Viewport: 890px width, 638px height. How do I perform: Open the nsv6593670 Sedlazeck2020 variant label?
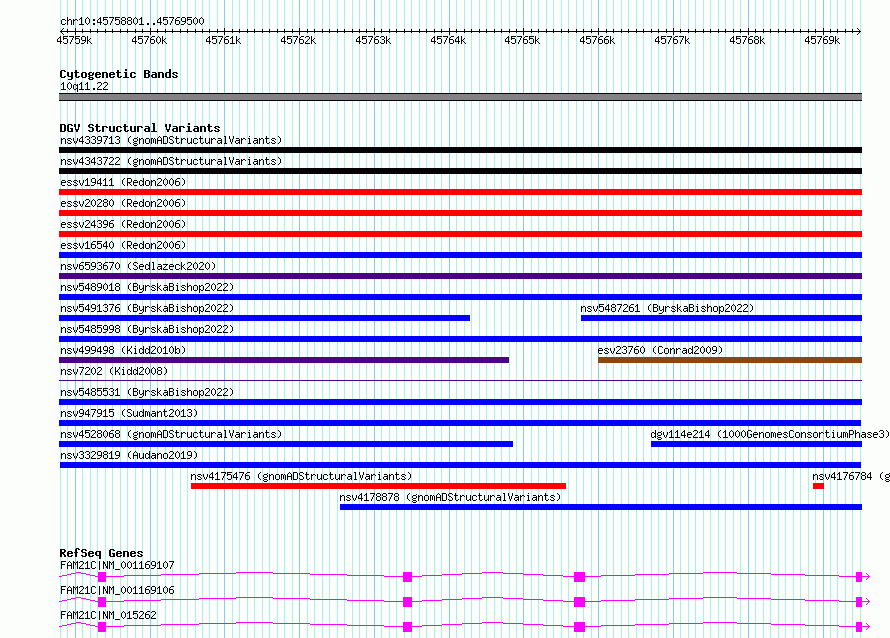click(x=138, y=266)
